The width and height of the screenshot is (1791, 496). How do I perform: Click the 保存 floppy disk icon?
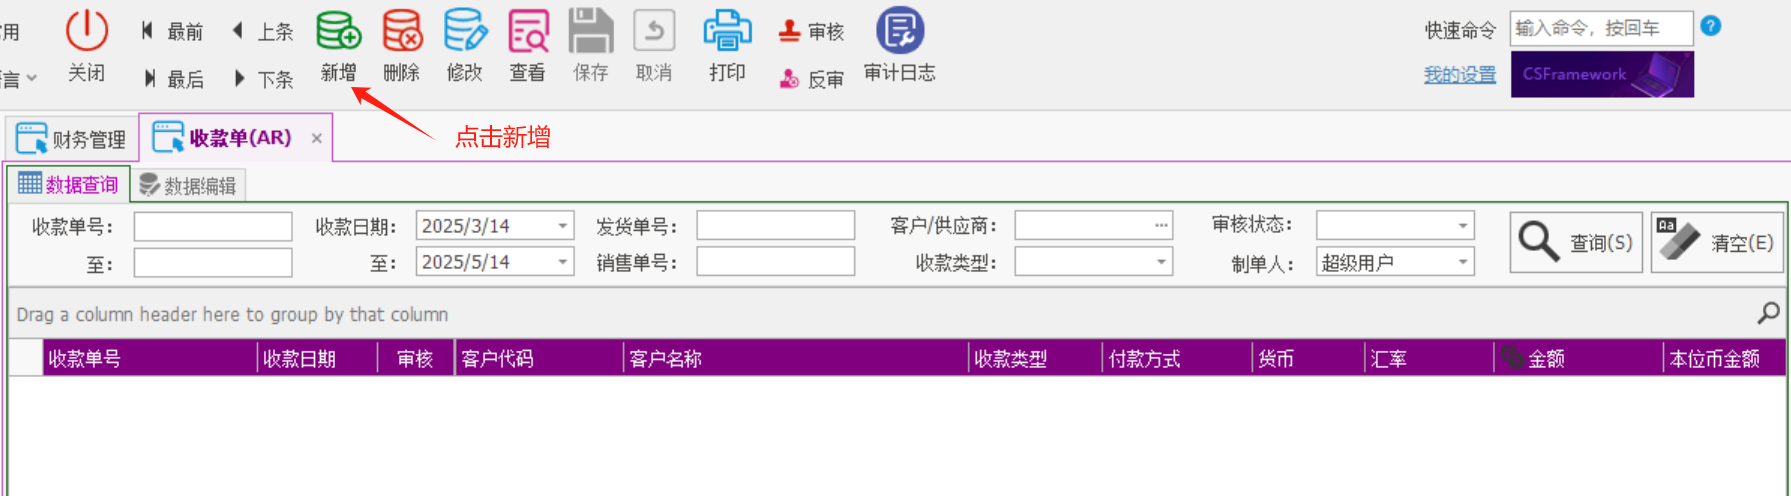[x=591, y=31]
